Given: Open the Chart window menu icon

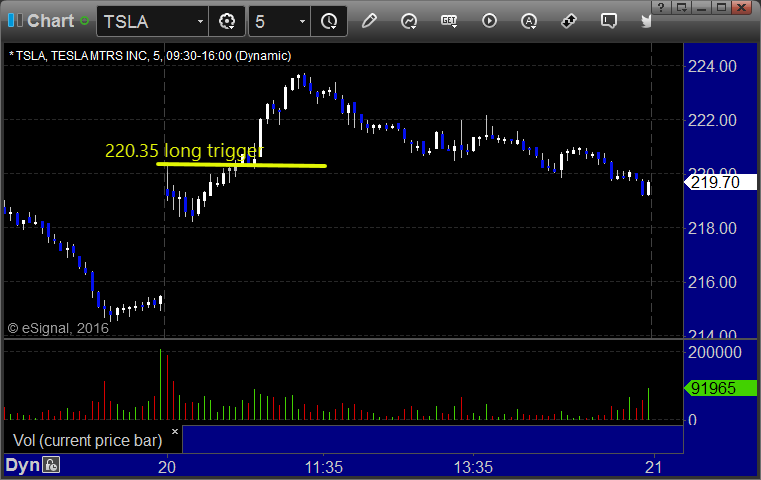Looking at the screenshot, I should click(x=15, y=21).
